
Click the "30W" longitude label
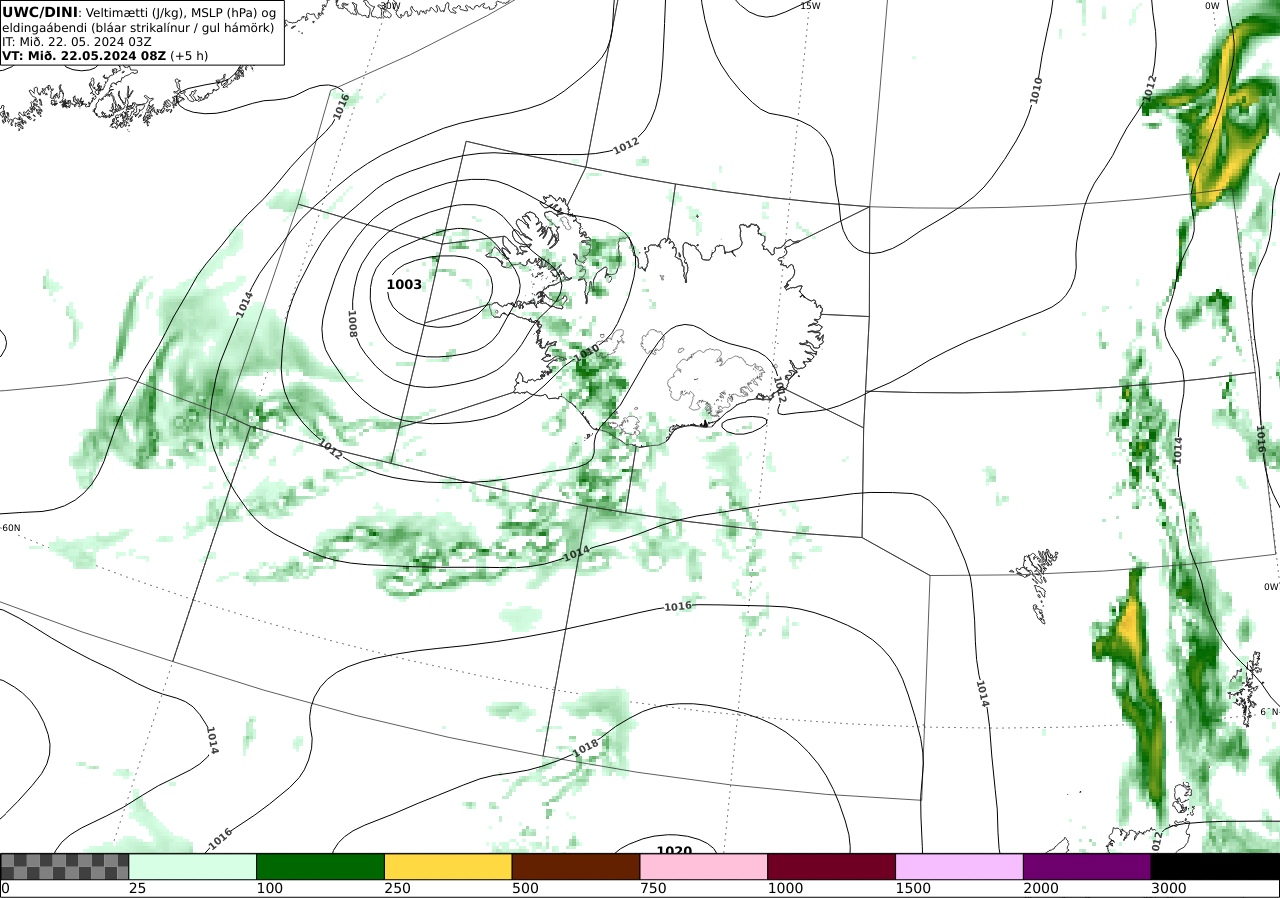point(390,6)
